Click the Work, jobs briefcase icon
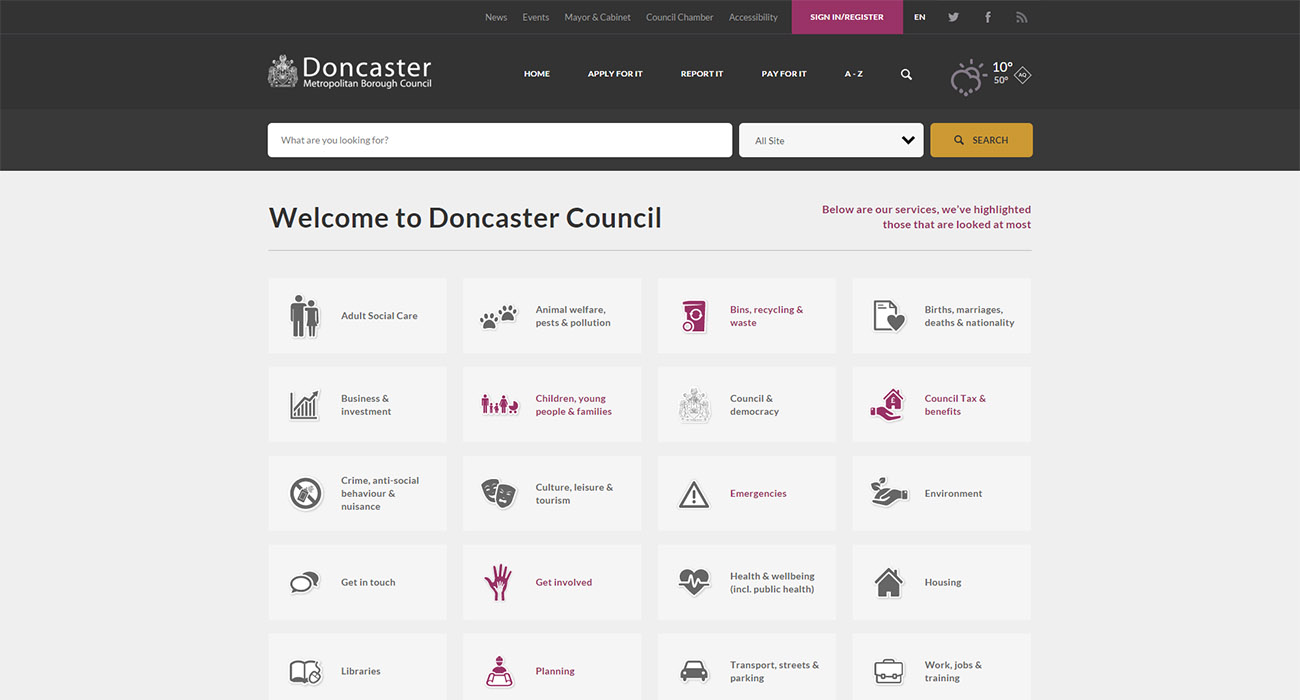The width and height of the screenshot is (1300, 700). click(x=888, y=670)
